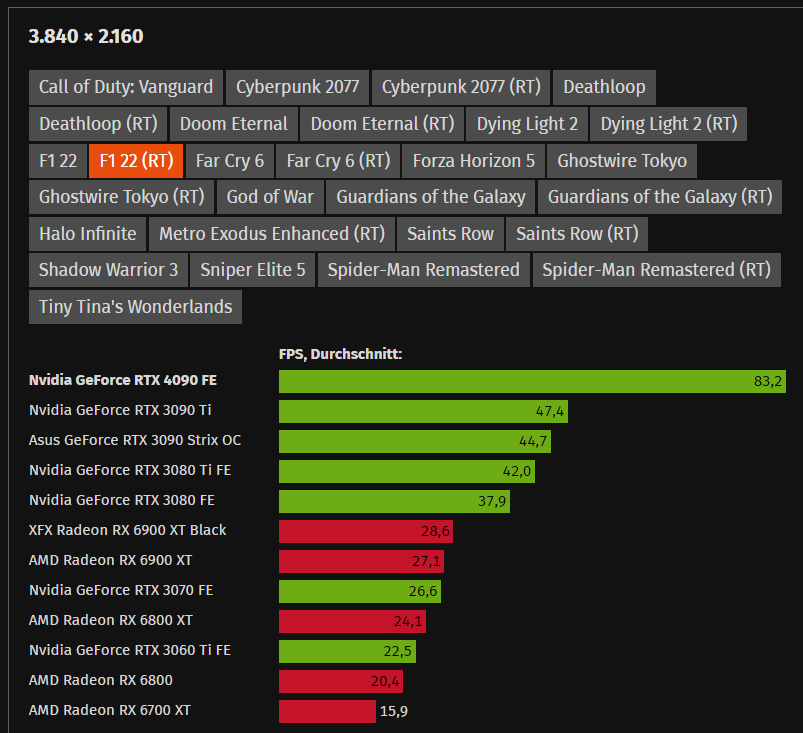Select the Far Cry 6 tab without RT

[229, 161]
